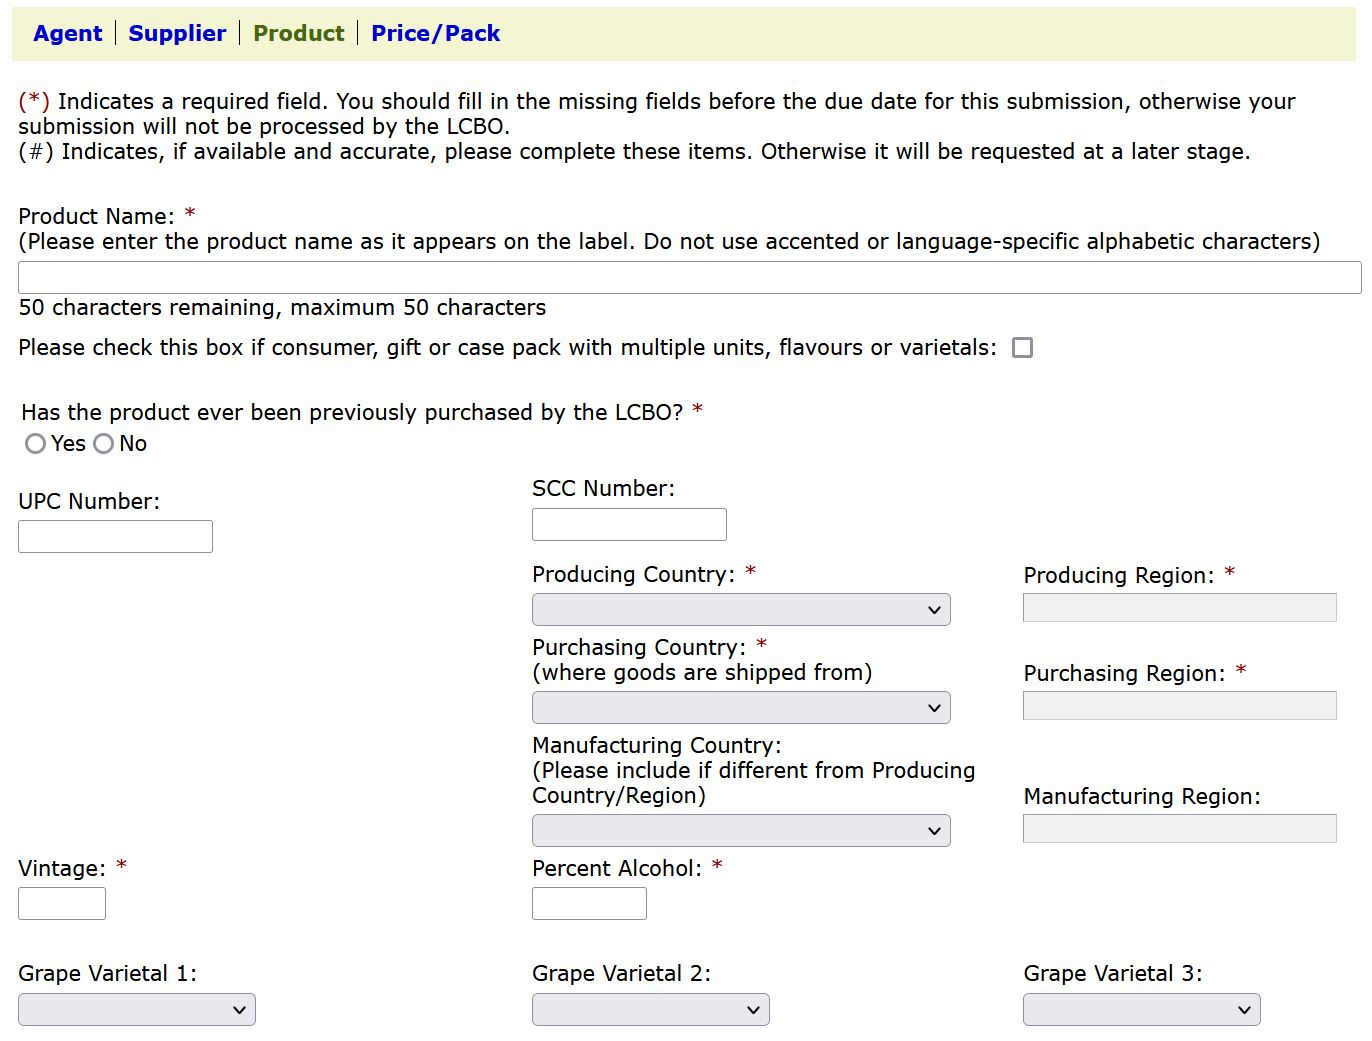Click the 'Vintage:' label text
The width and height of the screenshot is (1372, 1041).
[62, 868]
